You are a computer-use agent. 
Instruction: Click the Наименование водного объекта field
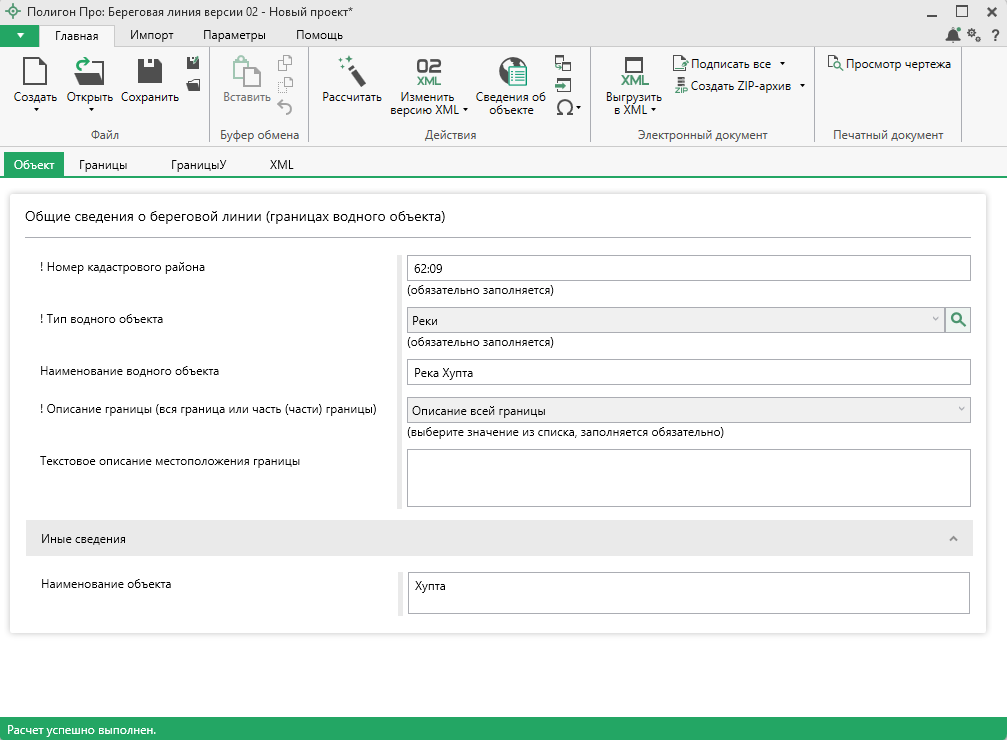click(x=688, y=372)
